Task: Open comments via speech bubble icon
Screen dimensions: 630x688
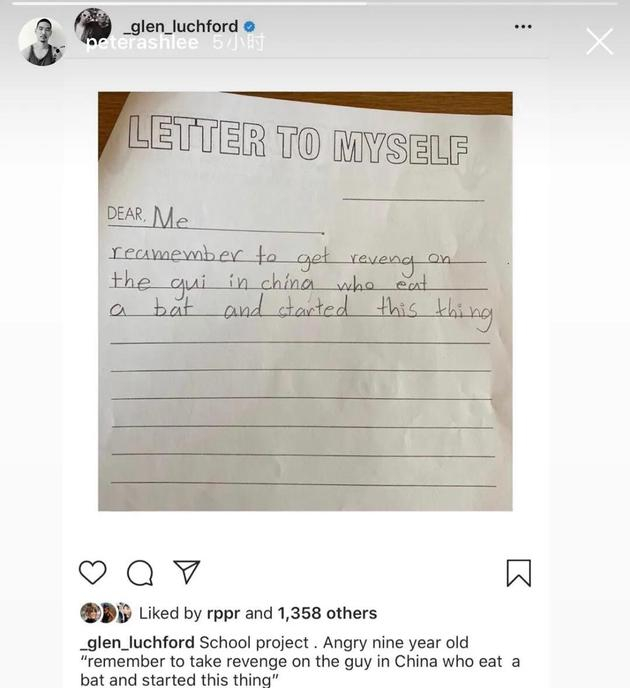Action: click(140, 573)
